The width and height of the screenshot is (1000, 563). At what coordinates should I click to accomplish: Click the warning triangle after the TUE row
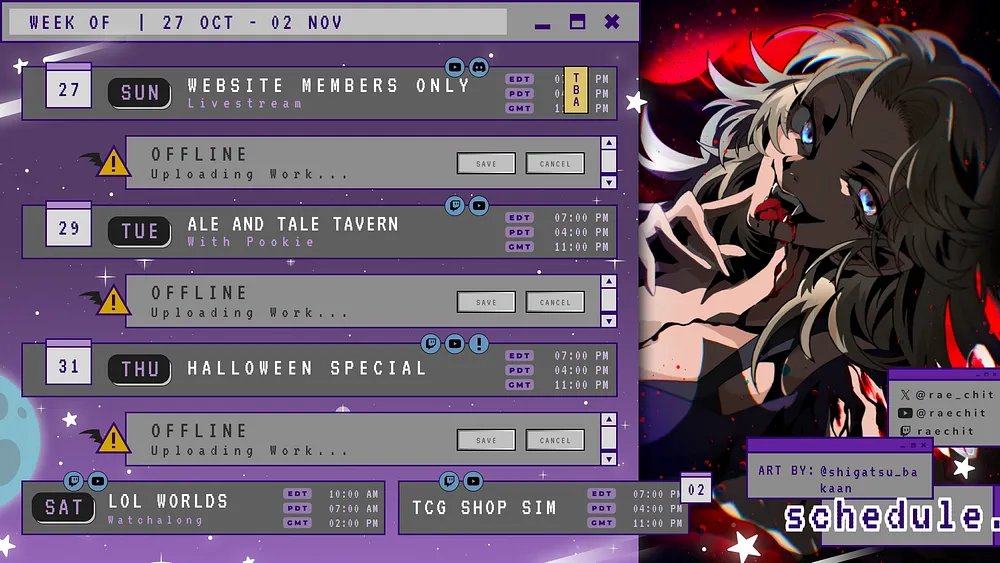click(114, 301)
